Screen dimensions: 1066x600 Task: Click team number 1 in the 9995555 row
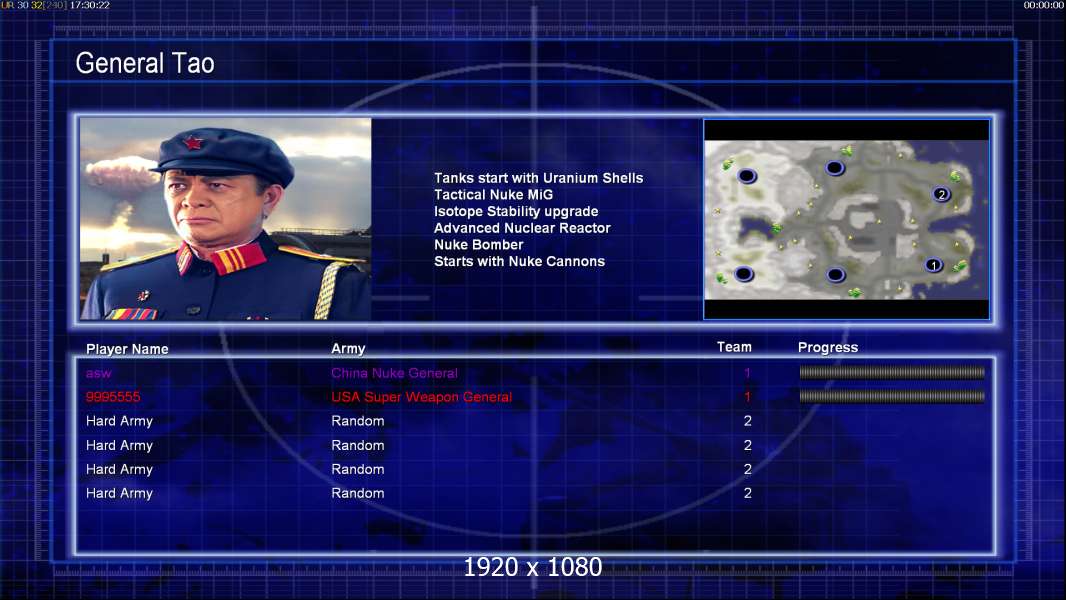point(747,397)
